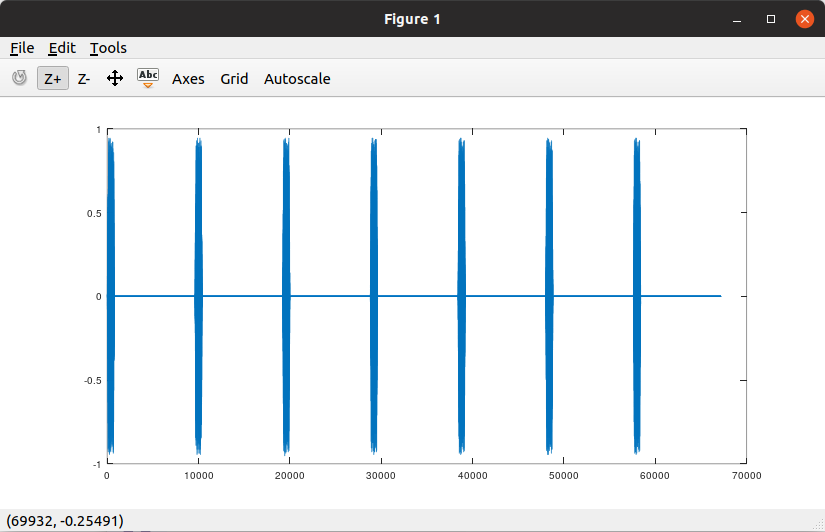Maximize the Figure 1 window

tap(771, 19)
